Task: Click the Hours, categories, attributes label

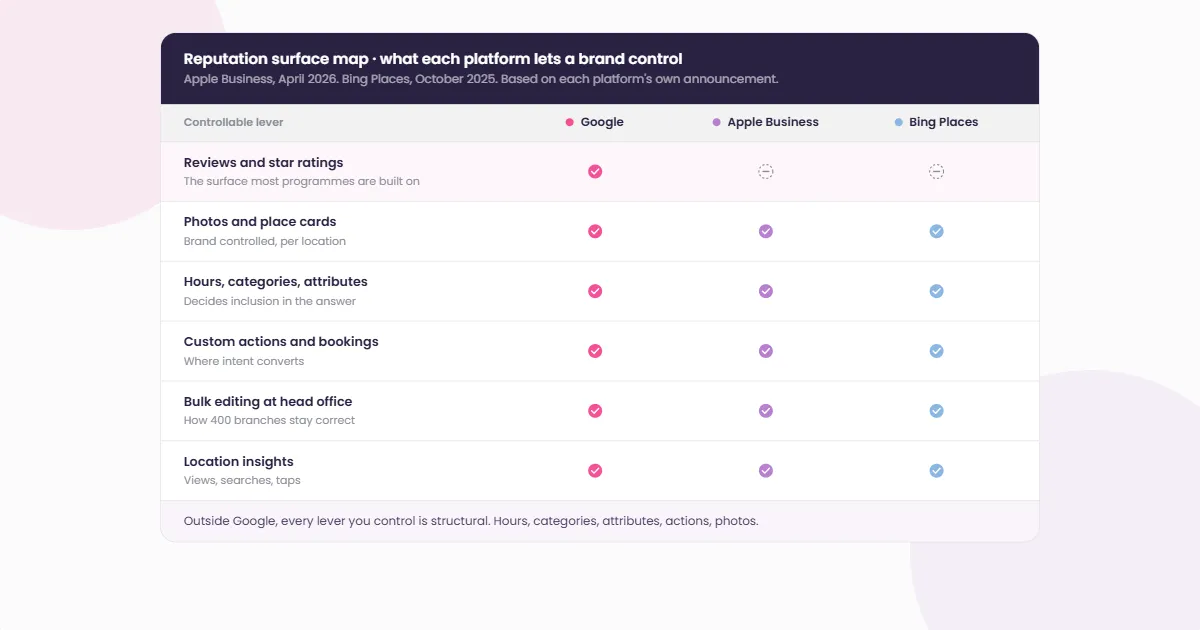Action: coord(276,282)
